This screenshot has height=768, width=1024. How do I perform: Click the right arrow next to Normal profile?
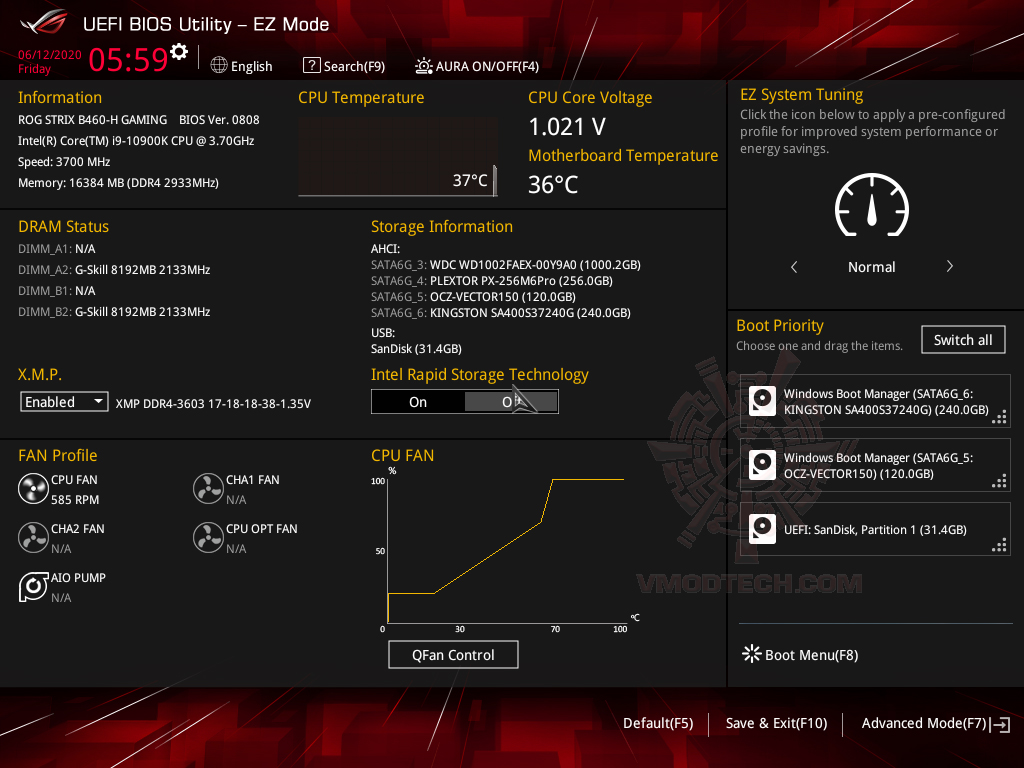(948, 267)
